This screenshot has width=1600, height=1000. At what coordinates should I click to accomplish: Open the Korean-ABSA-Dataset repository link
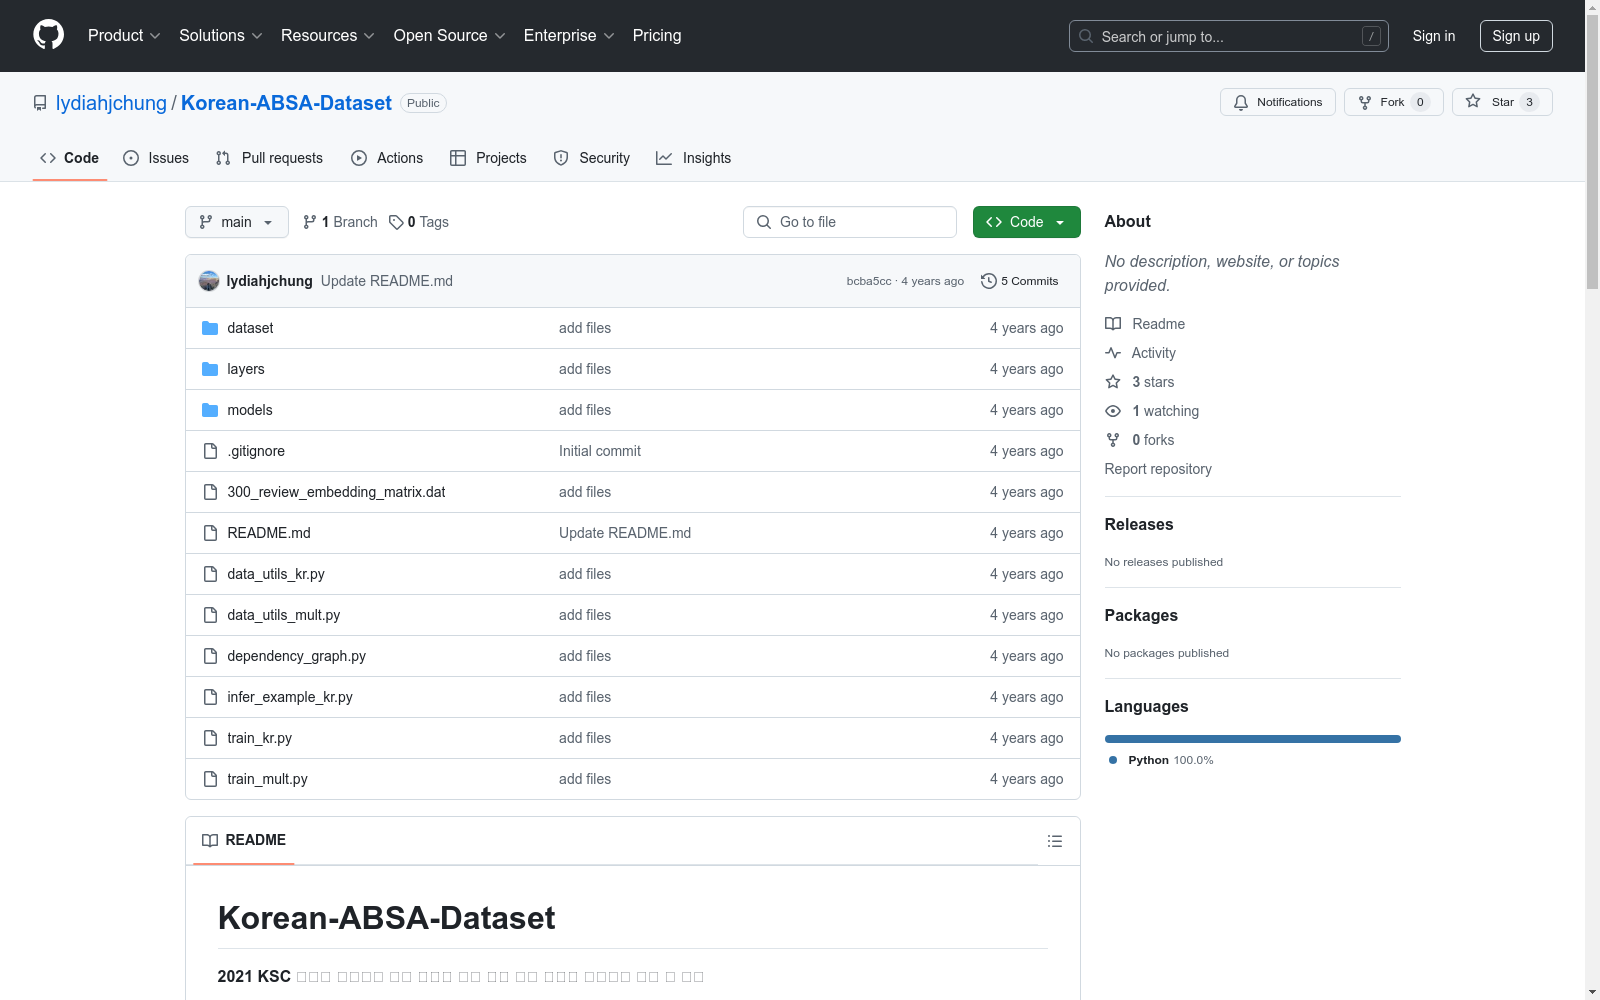pos(286,103)
